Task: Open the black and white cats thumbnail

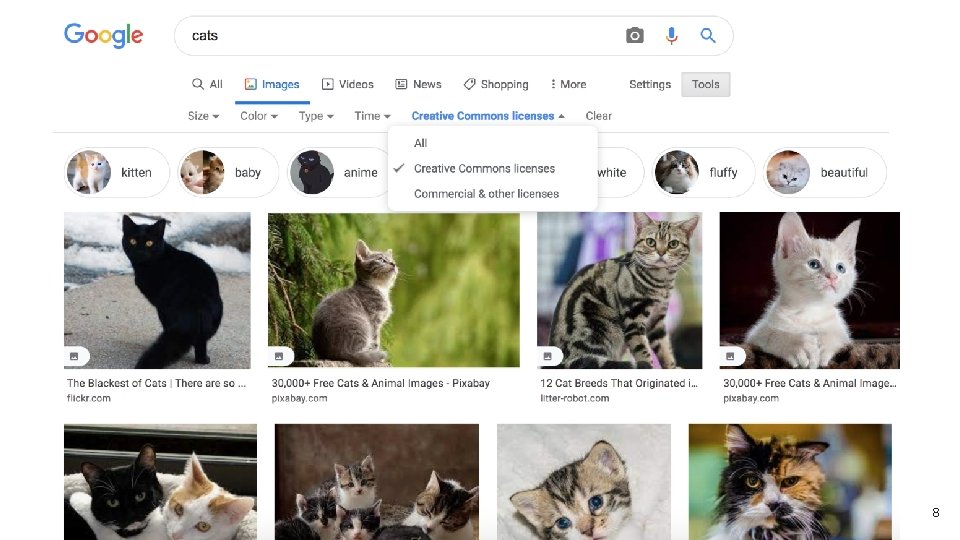Action: [160, 482]
